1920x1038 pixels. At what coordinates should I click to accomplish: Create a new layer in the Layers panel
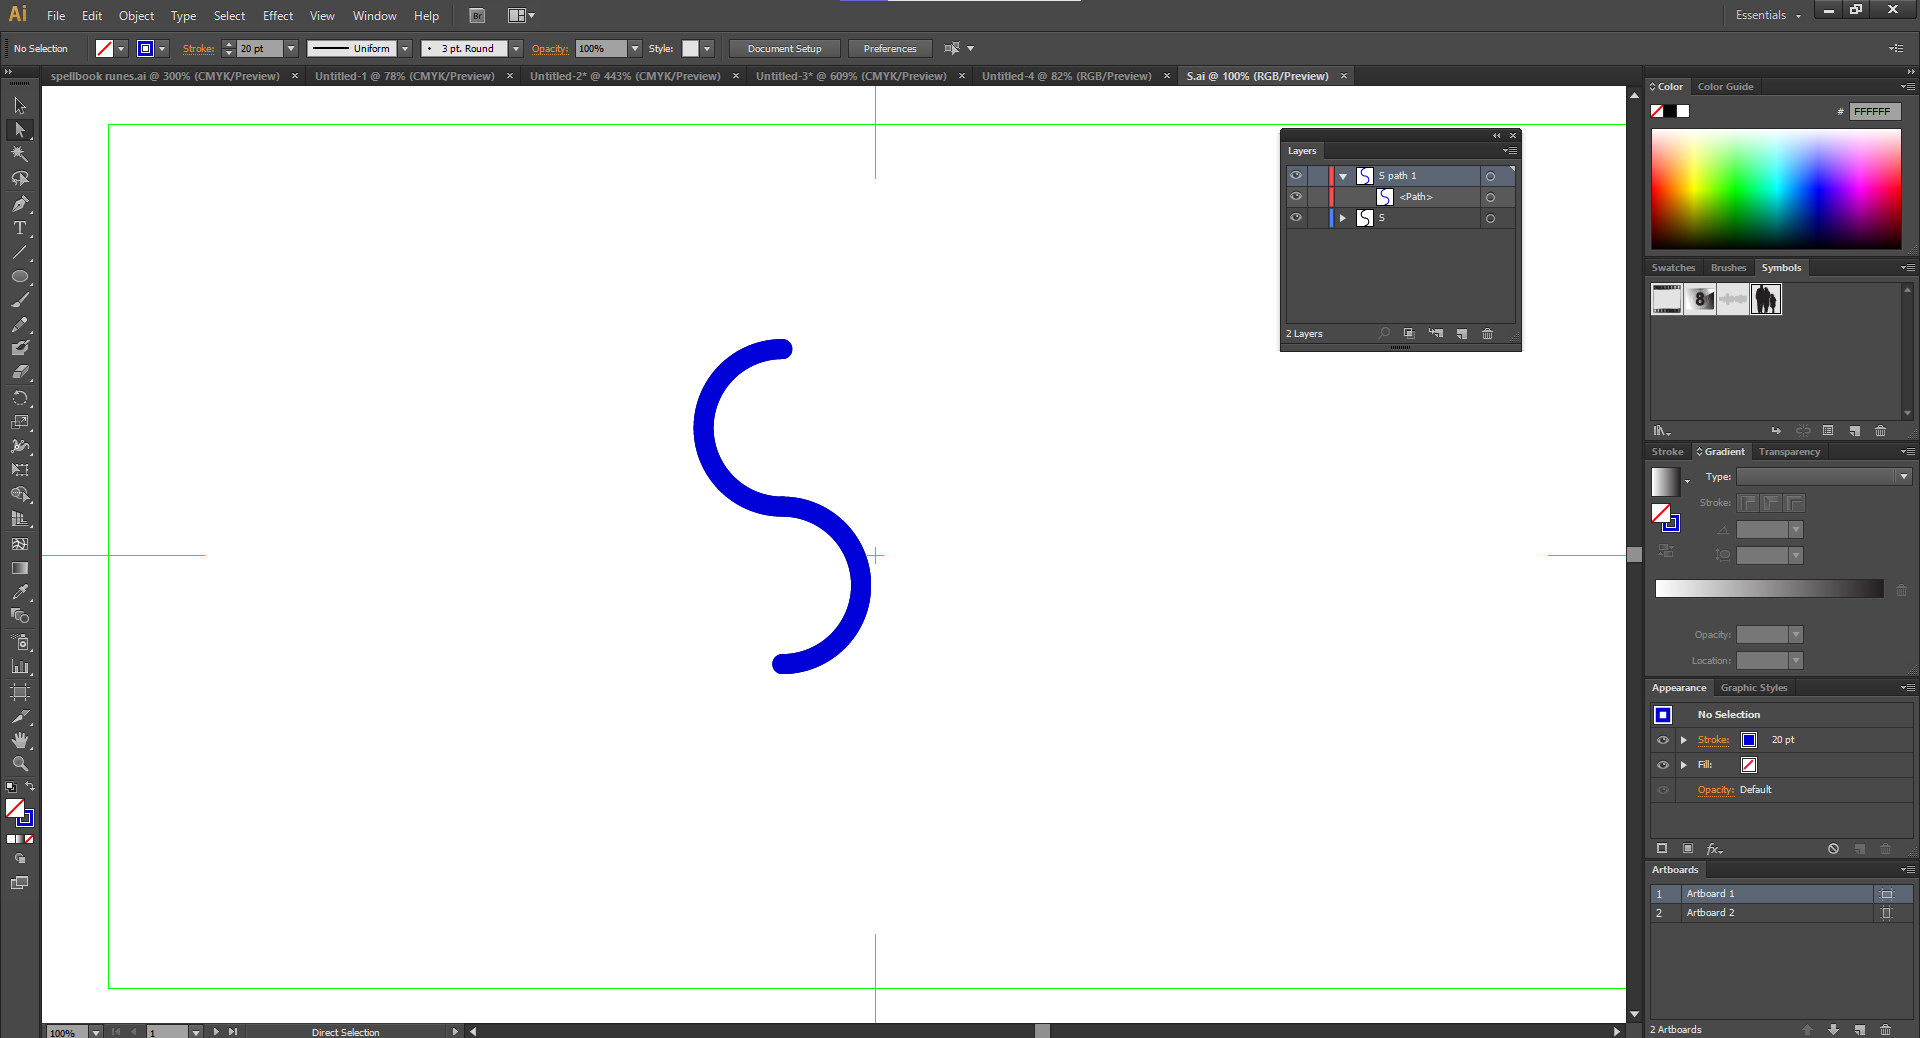coord(1462,334)
